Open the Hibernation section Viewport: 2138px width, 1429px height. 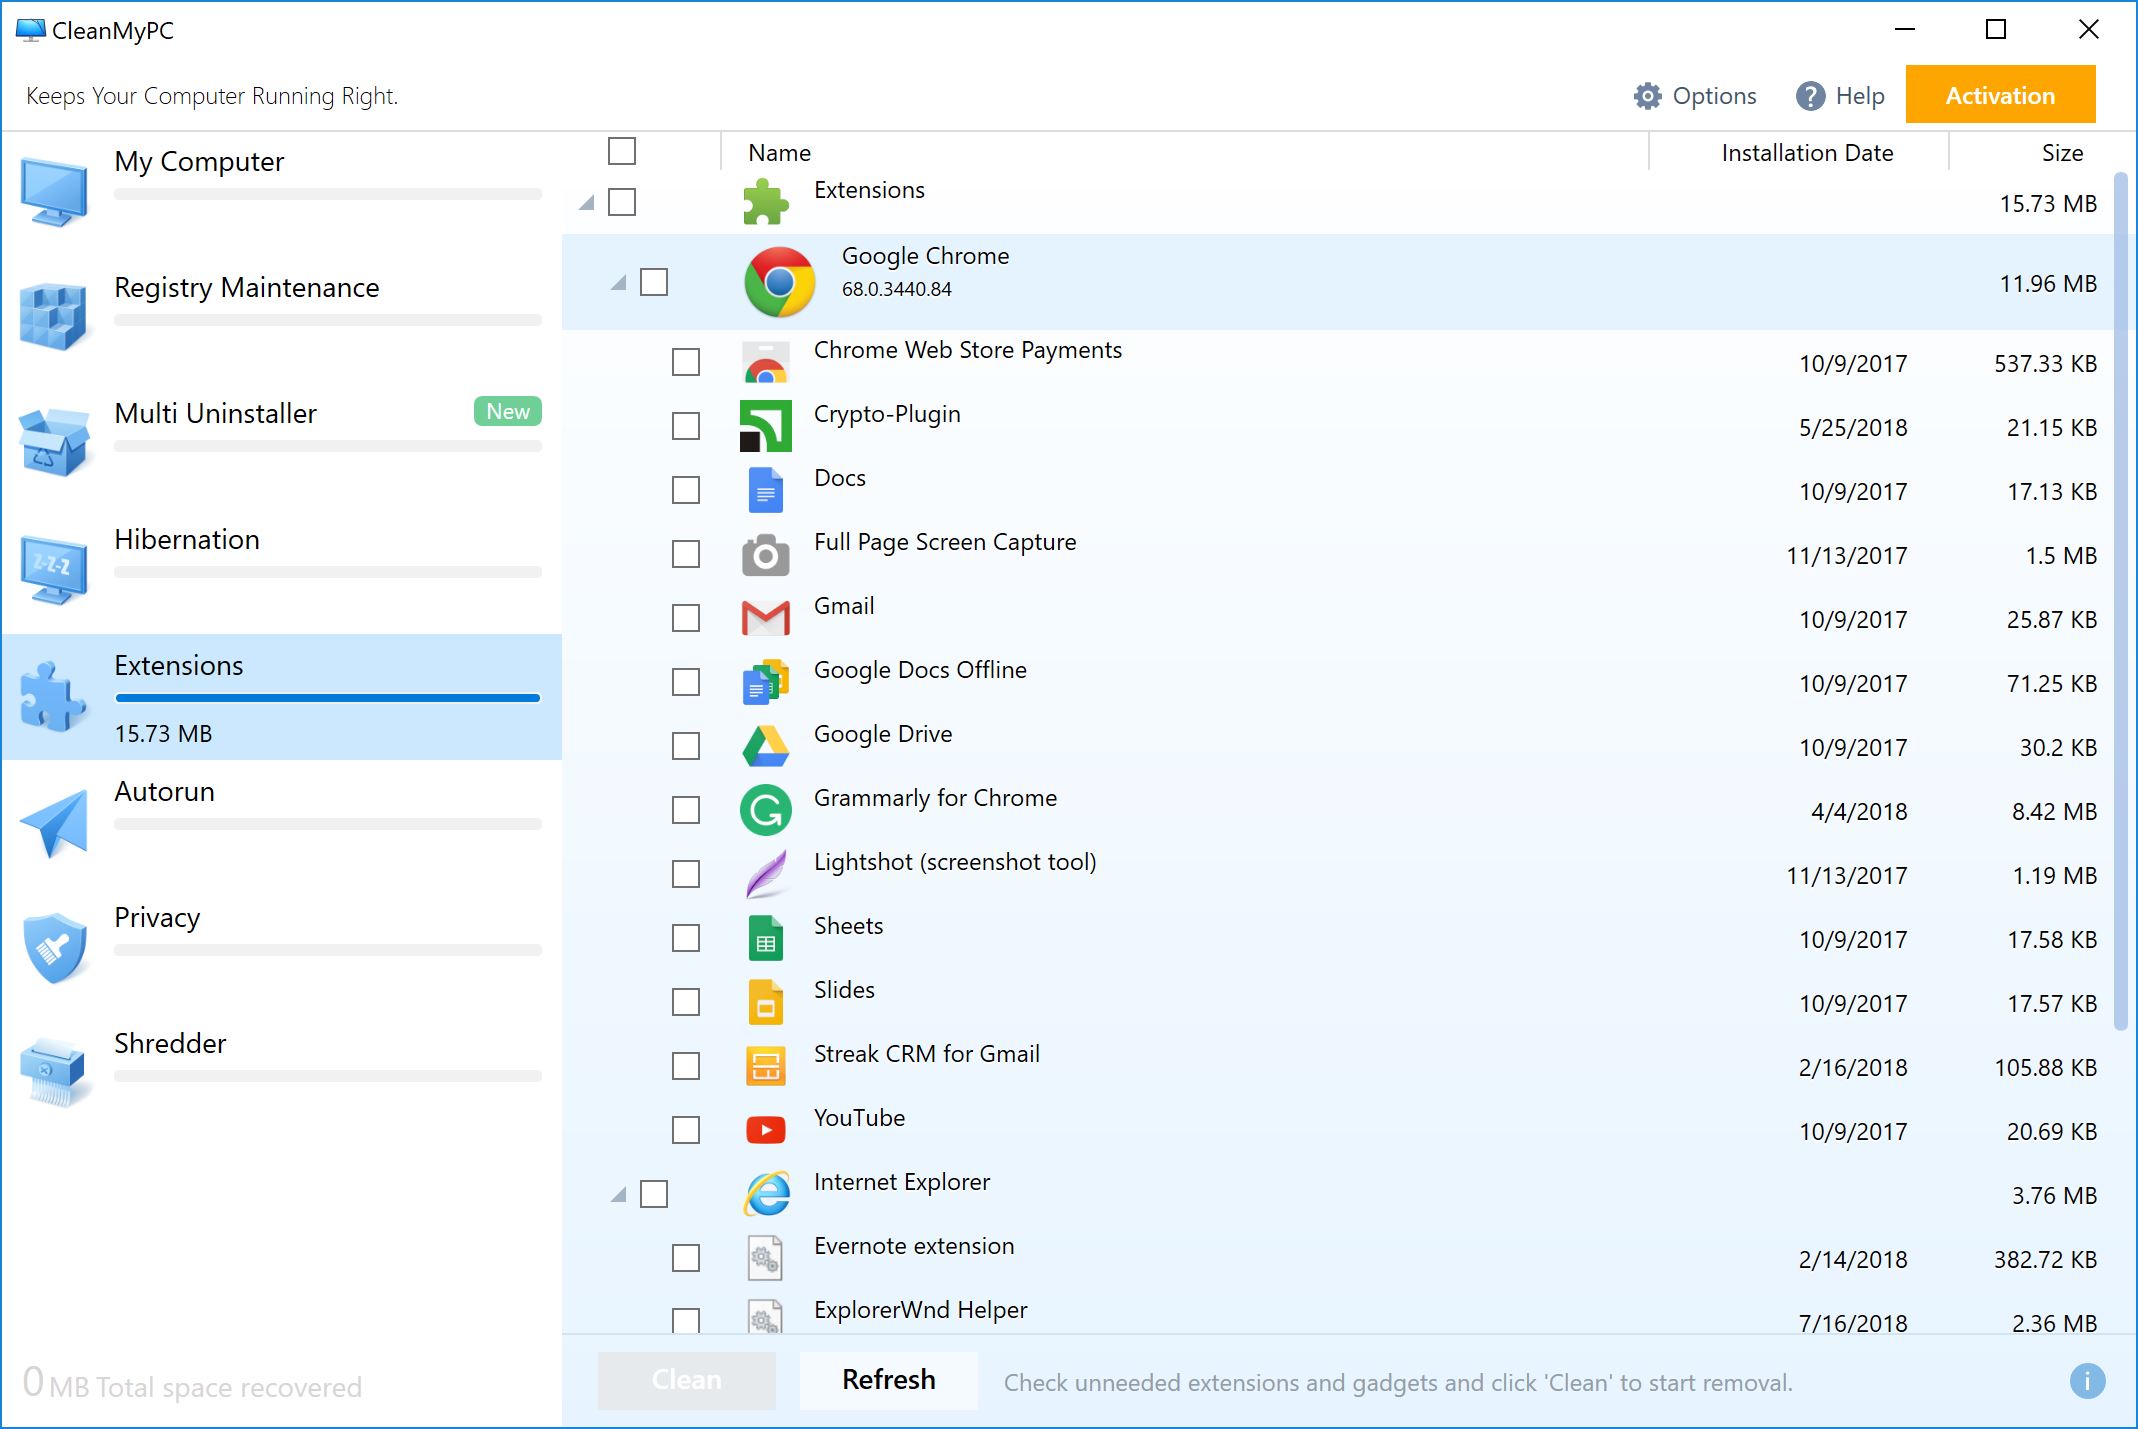pyautogui.click(x=282, y=571)
